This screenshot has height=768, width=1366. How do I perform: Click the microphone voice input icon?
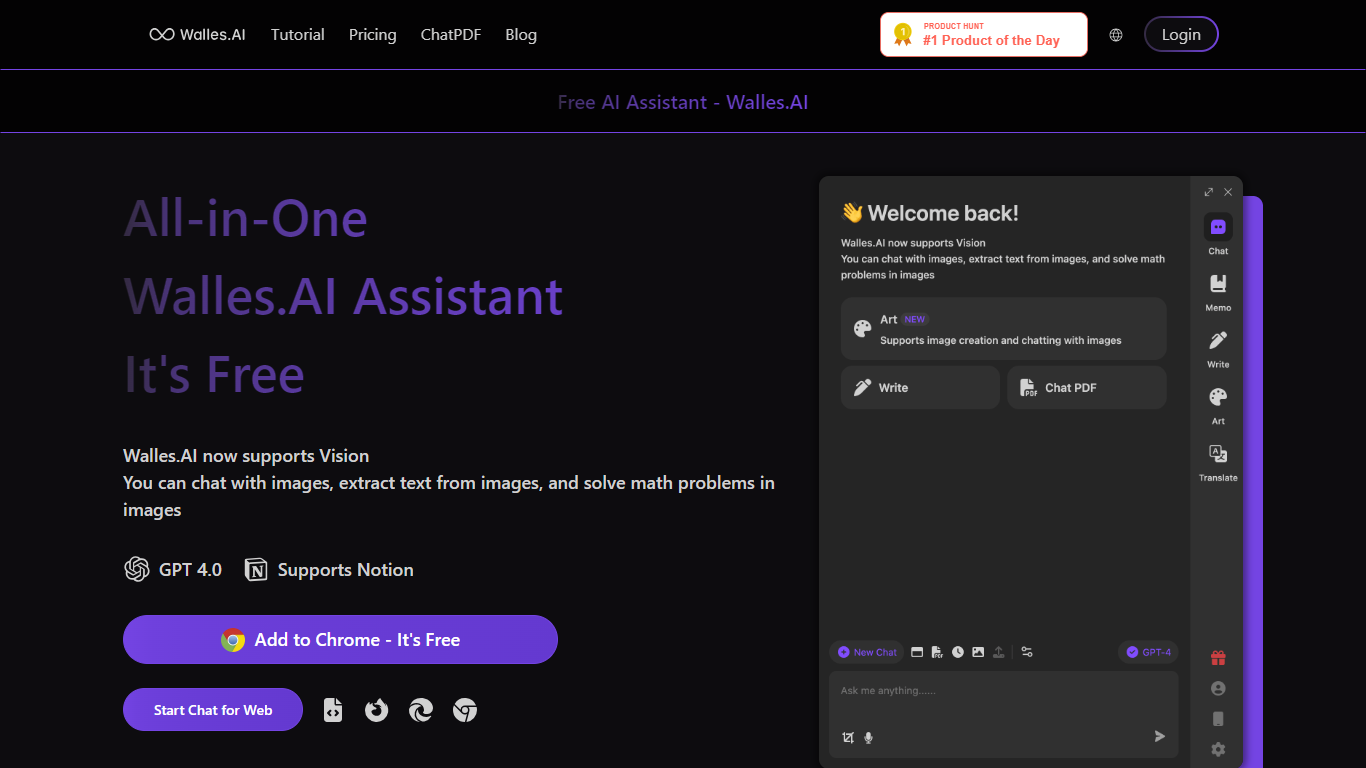point(868,738)
